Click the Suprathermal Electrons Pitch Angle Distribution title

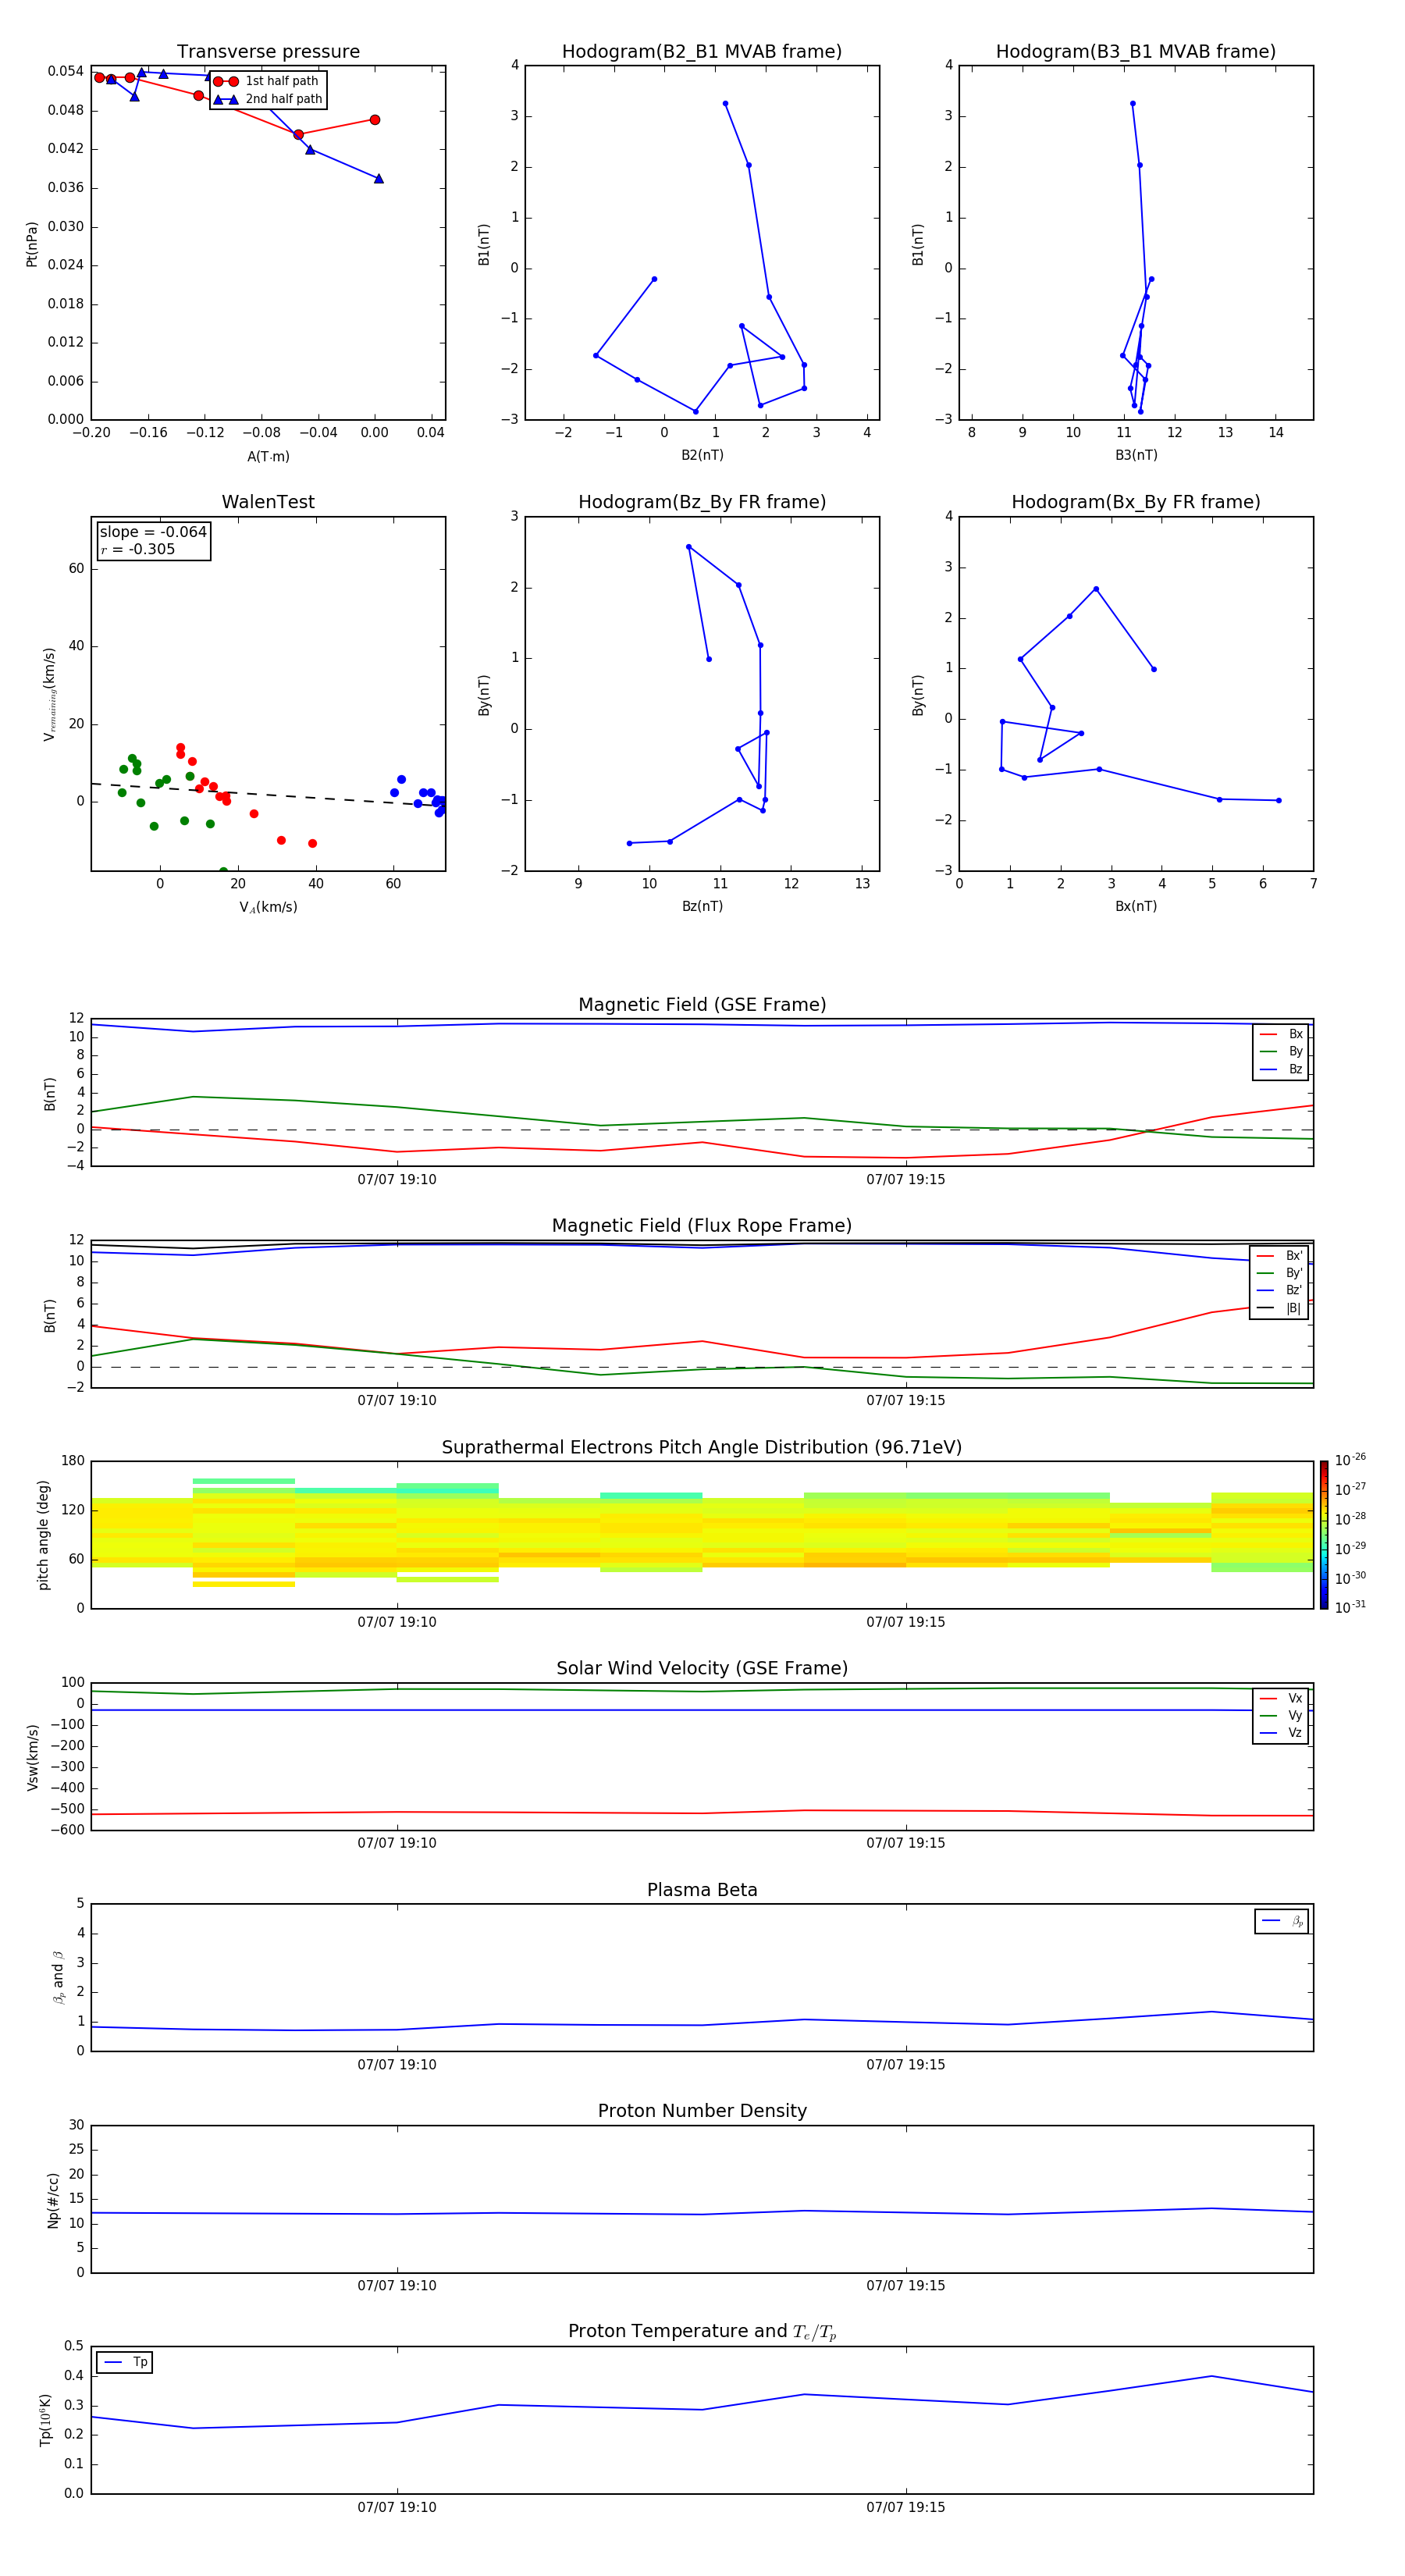[x=702, y=1448]
